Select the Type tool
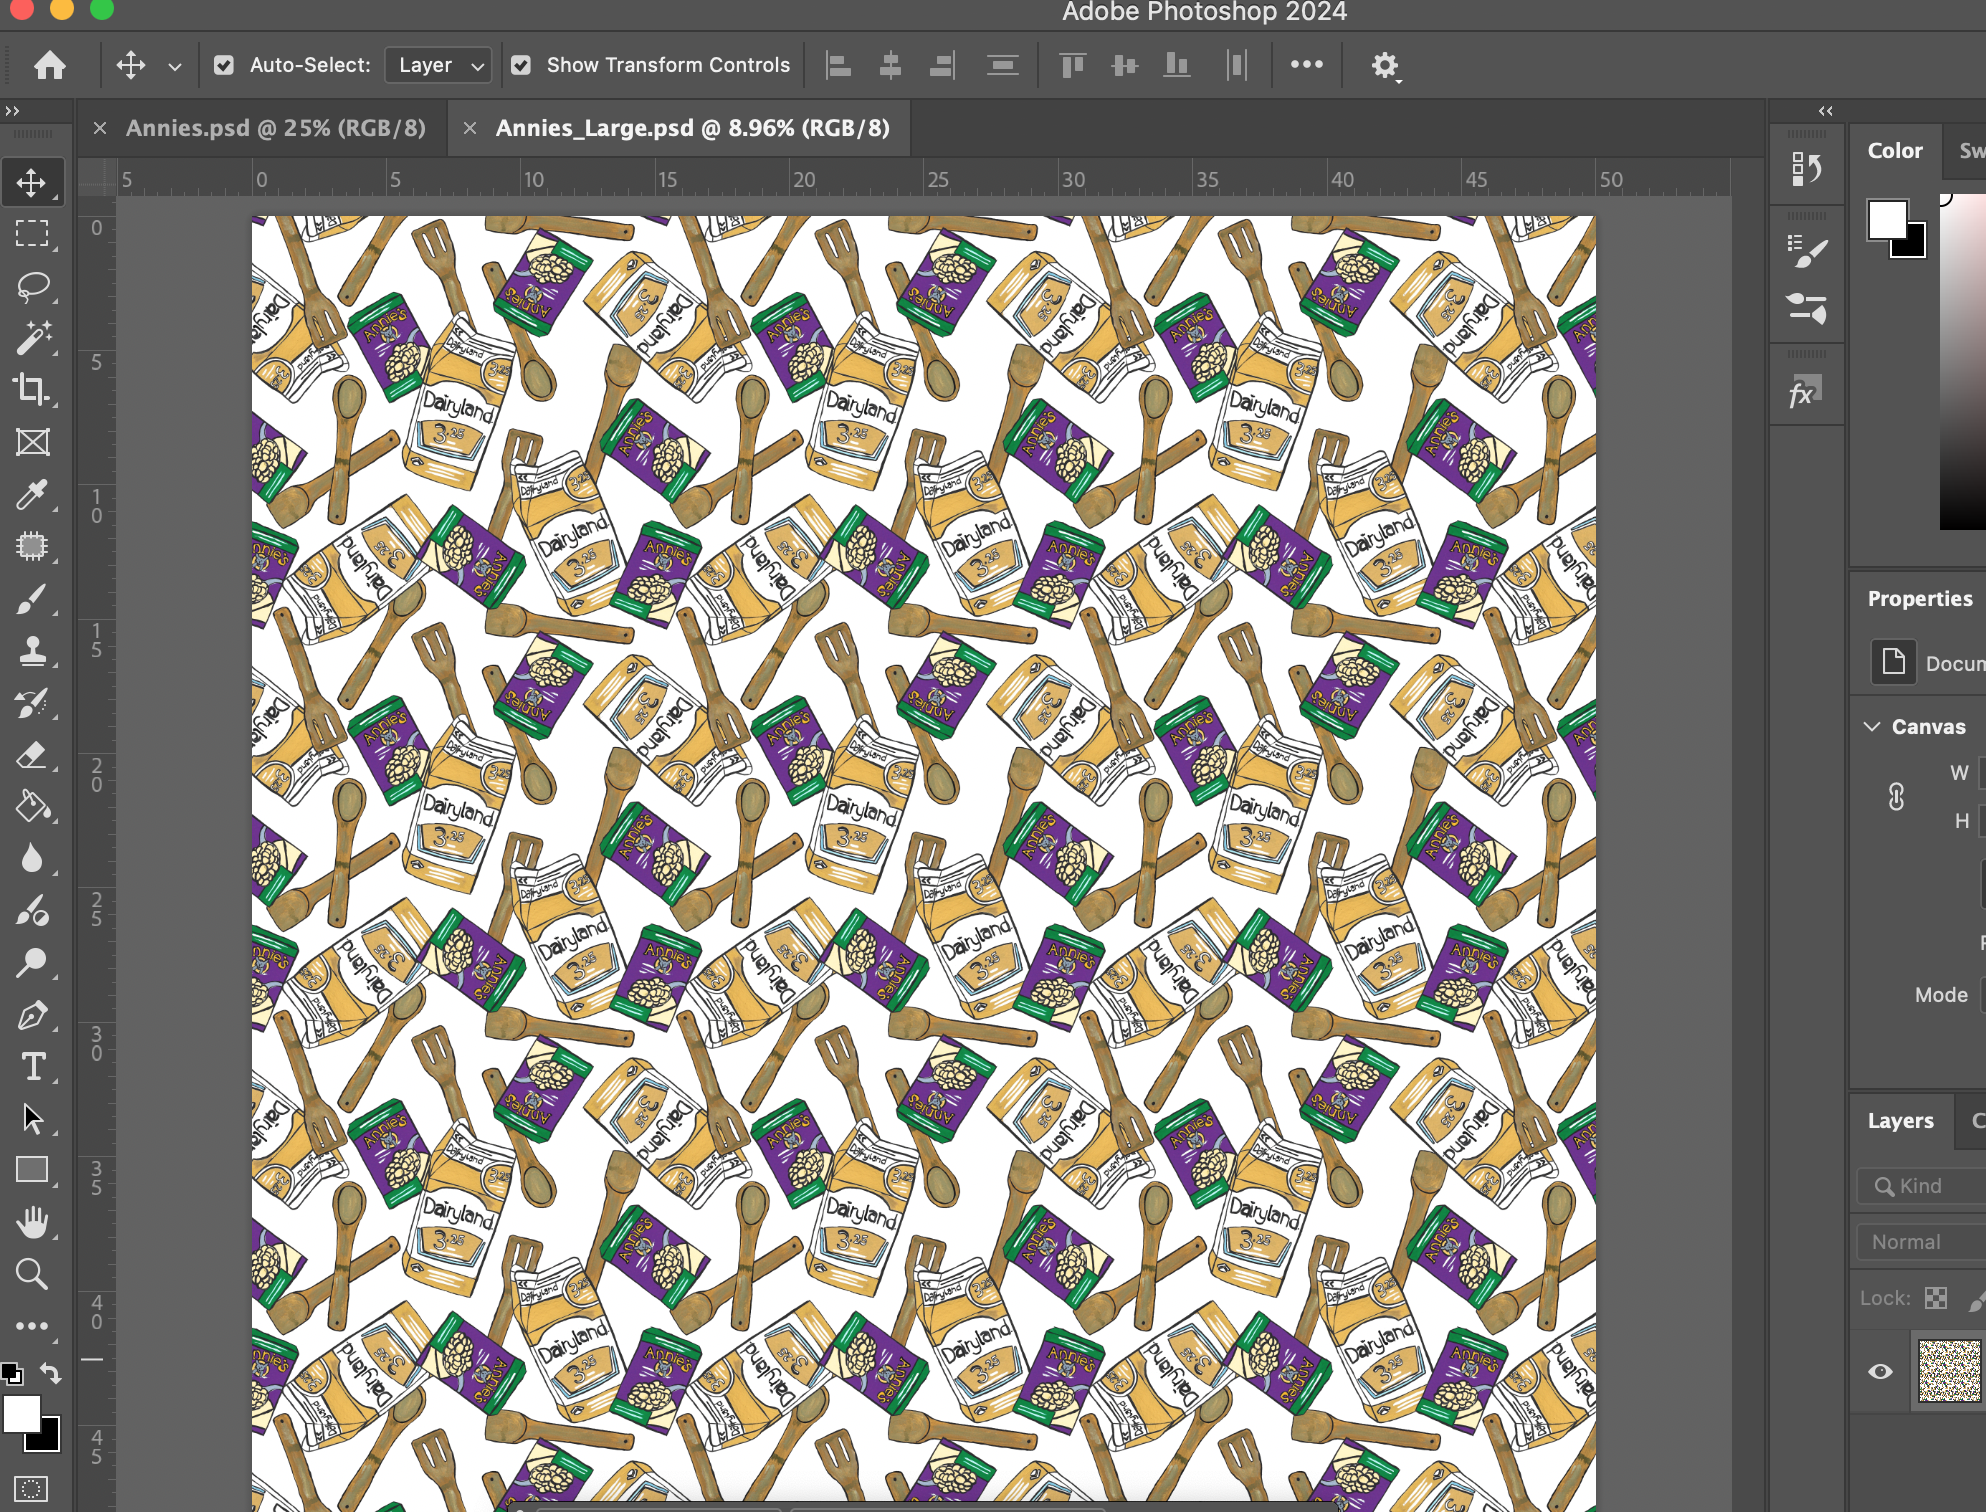This screenshot has width=1986, height=1512. click(32, 1067)
